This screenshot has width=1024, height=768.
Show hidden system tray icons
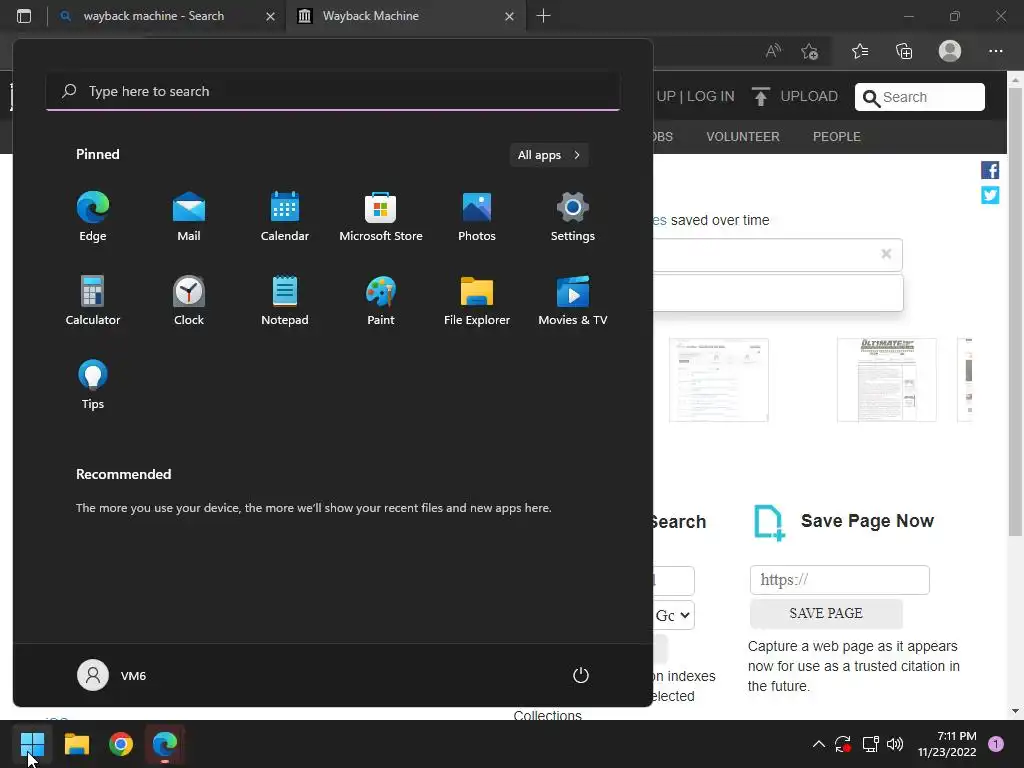point(818,744)
